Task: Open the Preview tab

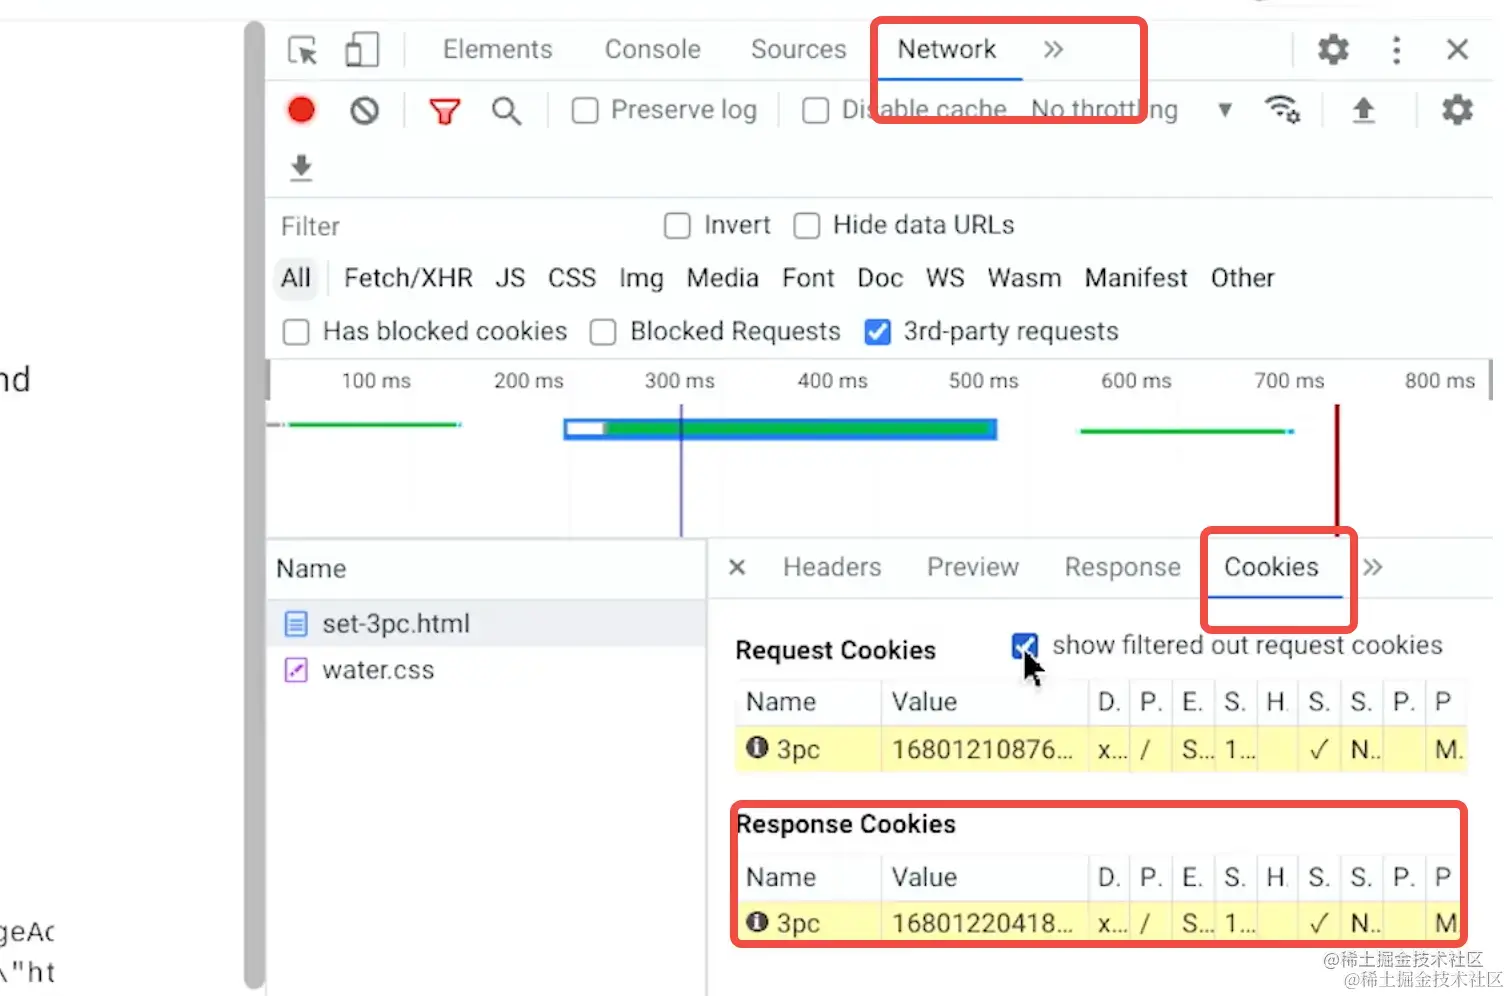Action: point(972,567)
